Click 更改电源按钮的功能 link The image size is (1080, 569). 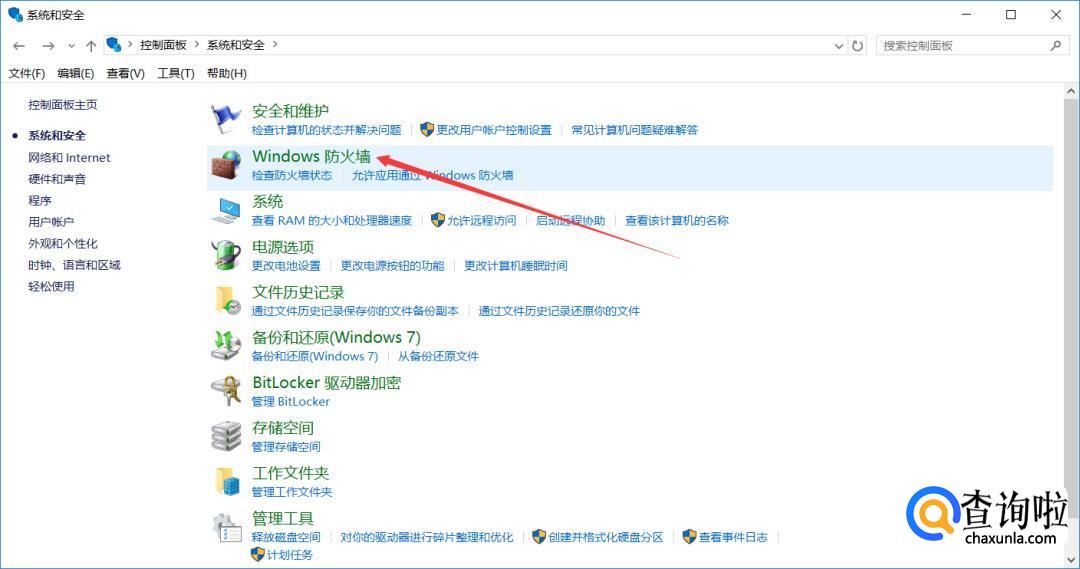393,266
